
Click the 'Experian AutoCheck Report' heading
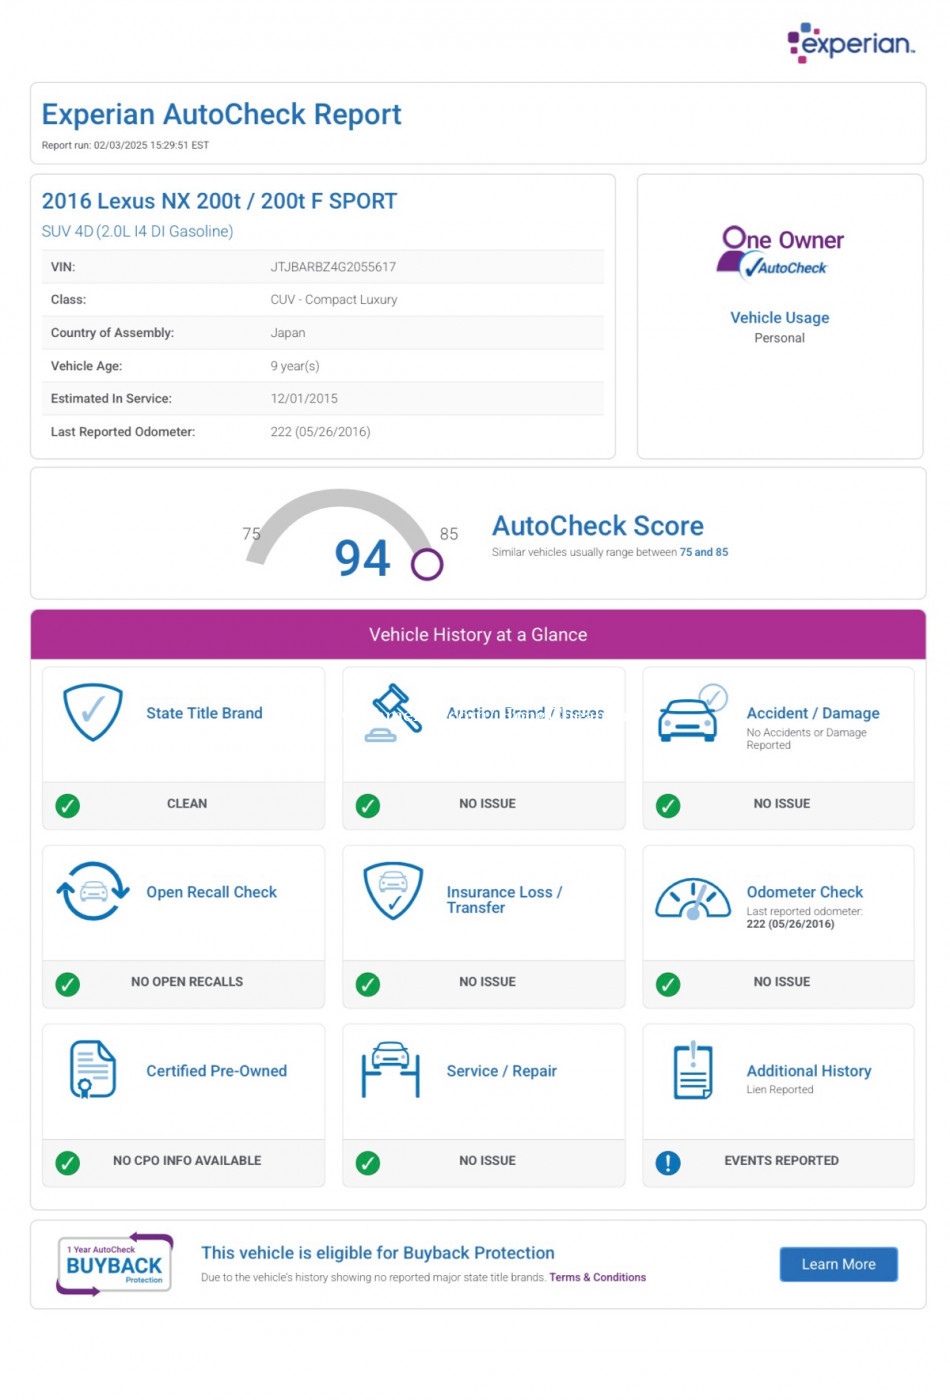point(221,115)
